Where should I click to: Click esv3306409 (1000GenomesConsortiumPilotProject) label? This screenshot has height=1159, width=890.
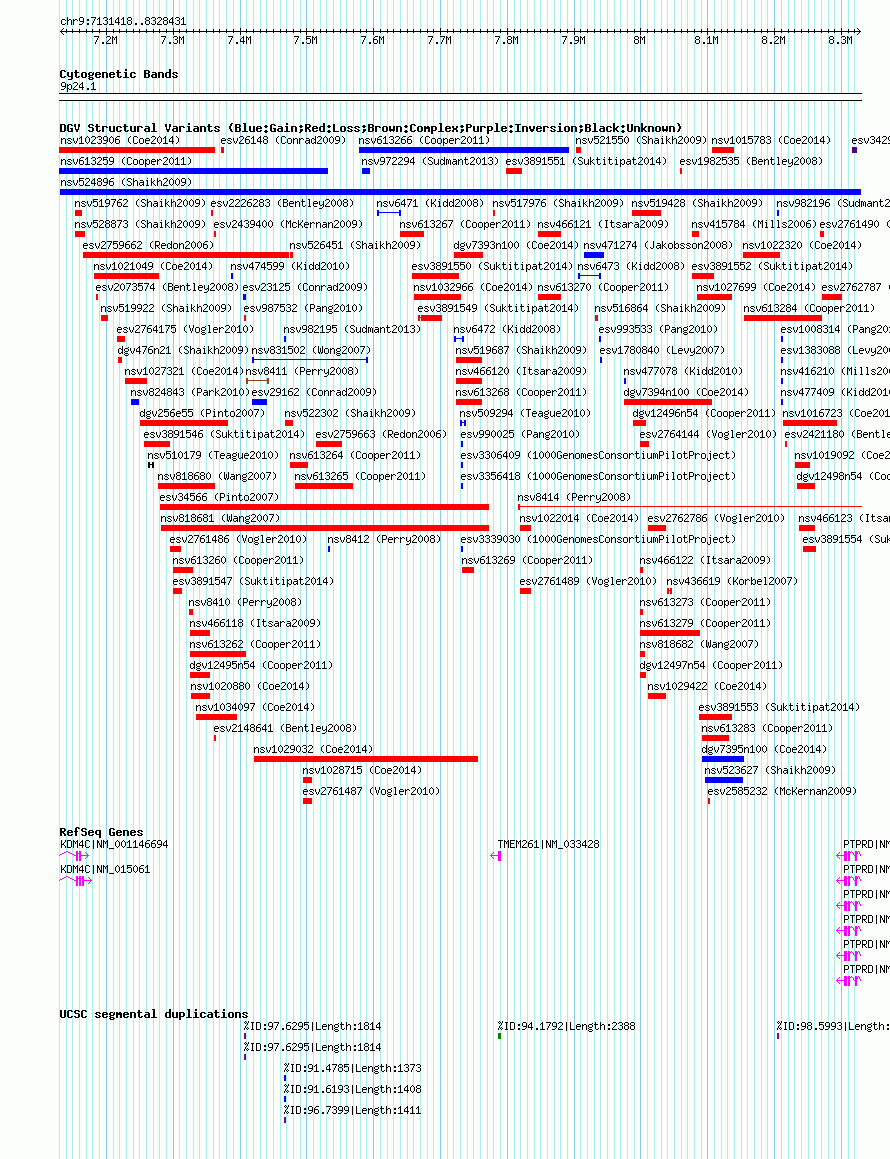pyautogui.click(x=598, y=455)
